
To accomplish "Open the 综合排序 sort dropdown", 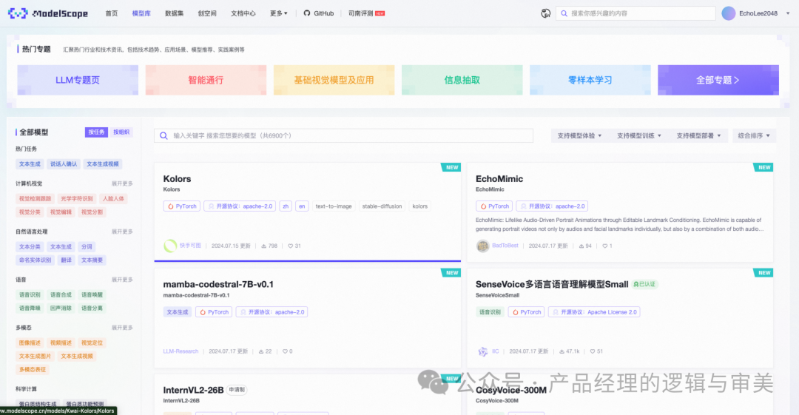I will click(x=754, y=136).
